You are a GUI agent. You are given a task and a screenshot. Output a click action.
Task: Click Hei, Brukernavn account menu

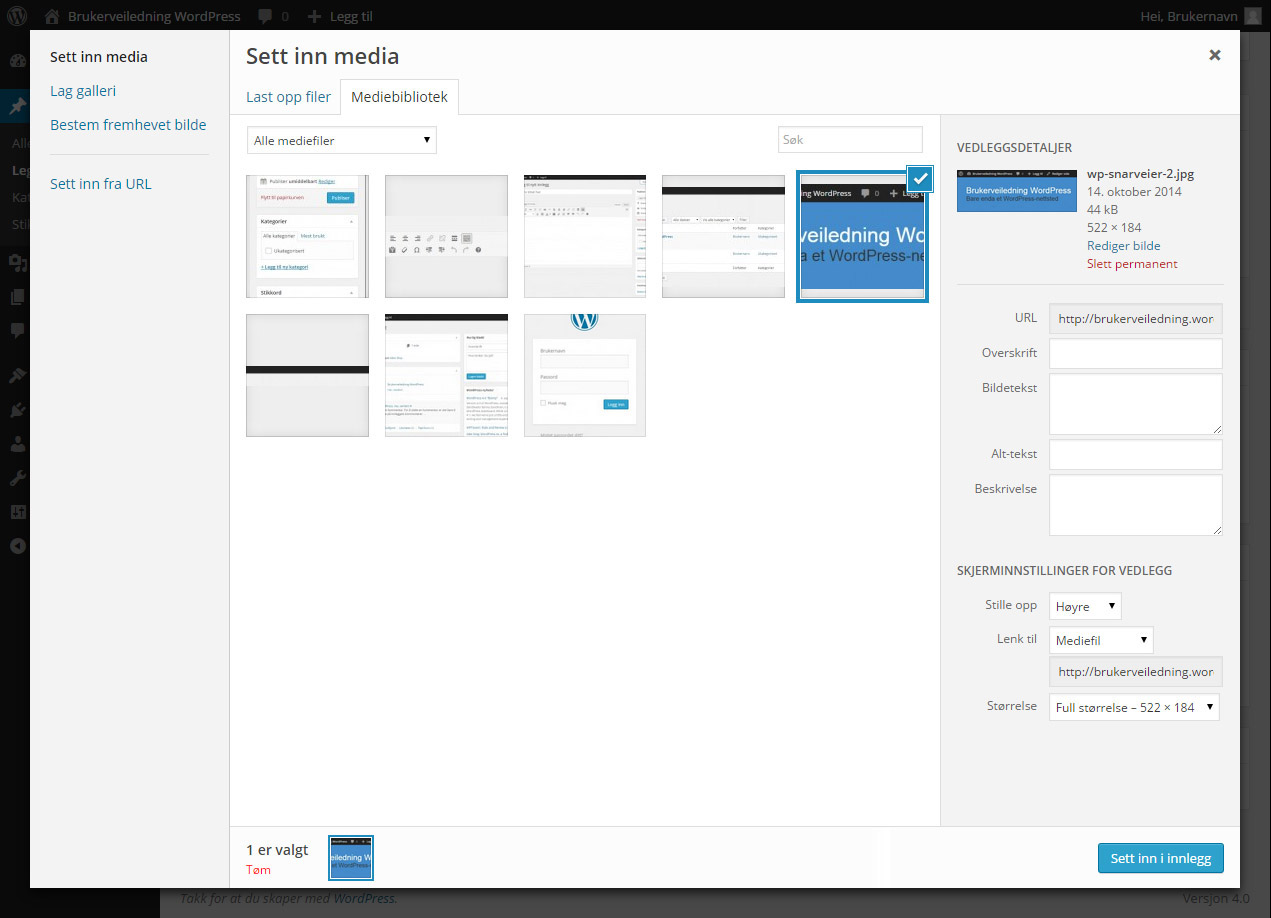pos(1189,16)
